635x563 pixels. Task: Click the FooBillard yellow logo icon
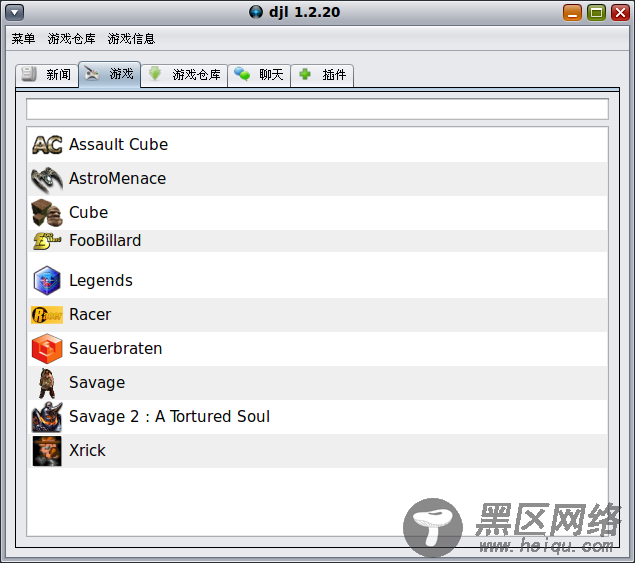(47, 241)
